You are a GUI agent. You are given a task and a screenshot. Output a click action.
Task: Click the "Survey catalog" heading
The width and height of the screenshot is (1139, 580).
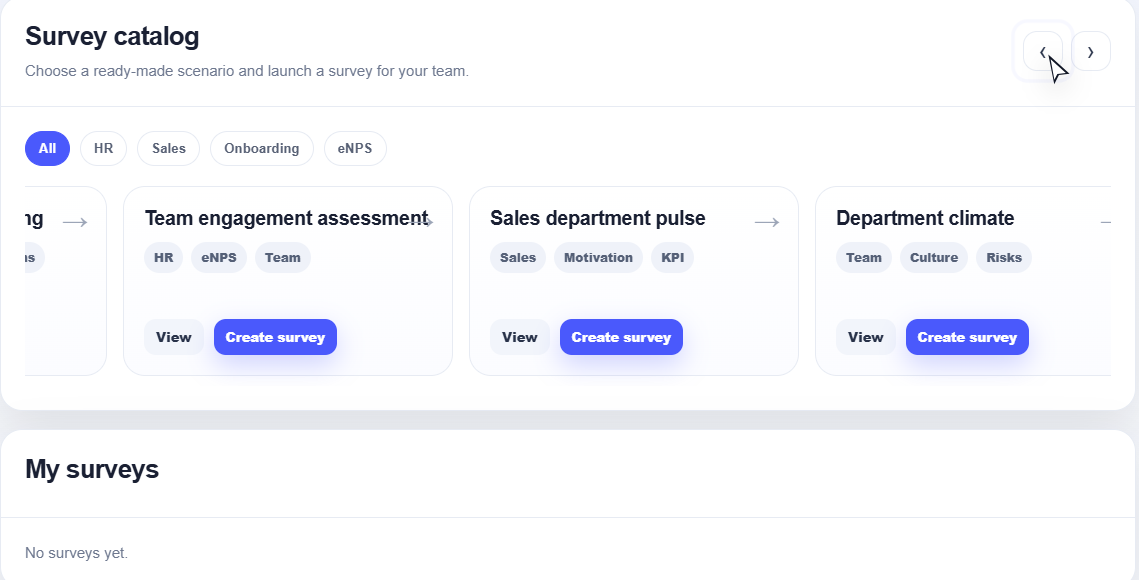click(112, 36)
